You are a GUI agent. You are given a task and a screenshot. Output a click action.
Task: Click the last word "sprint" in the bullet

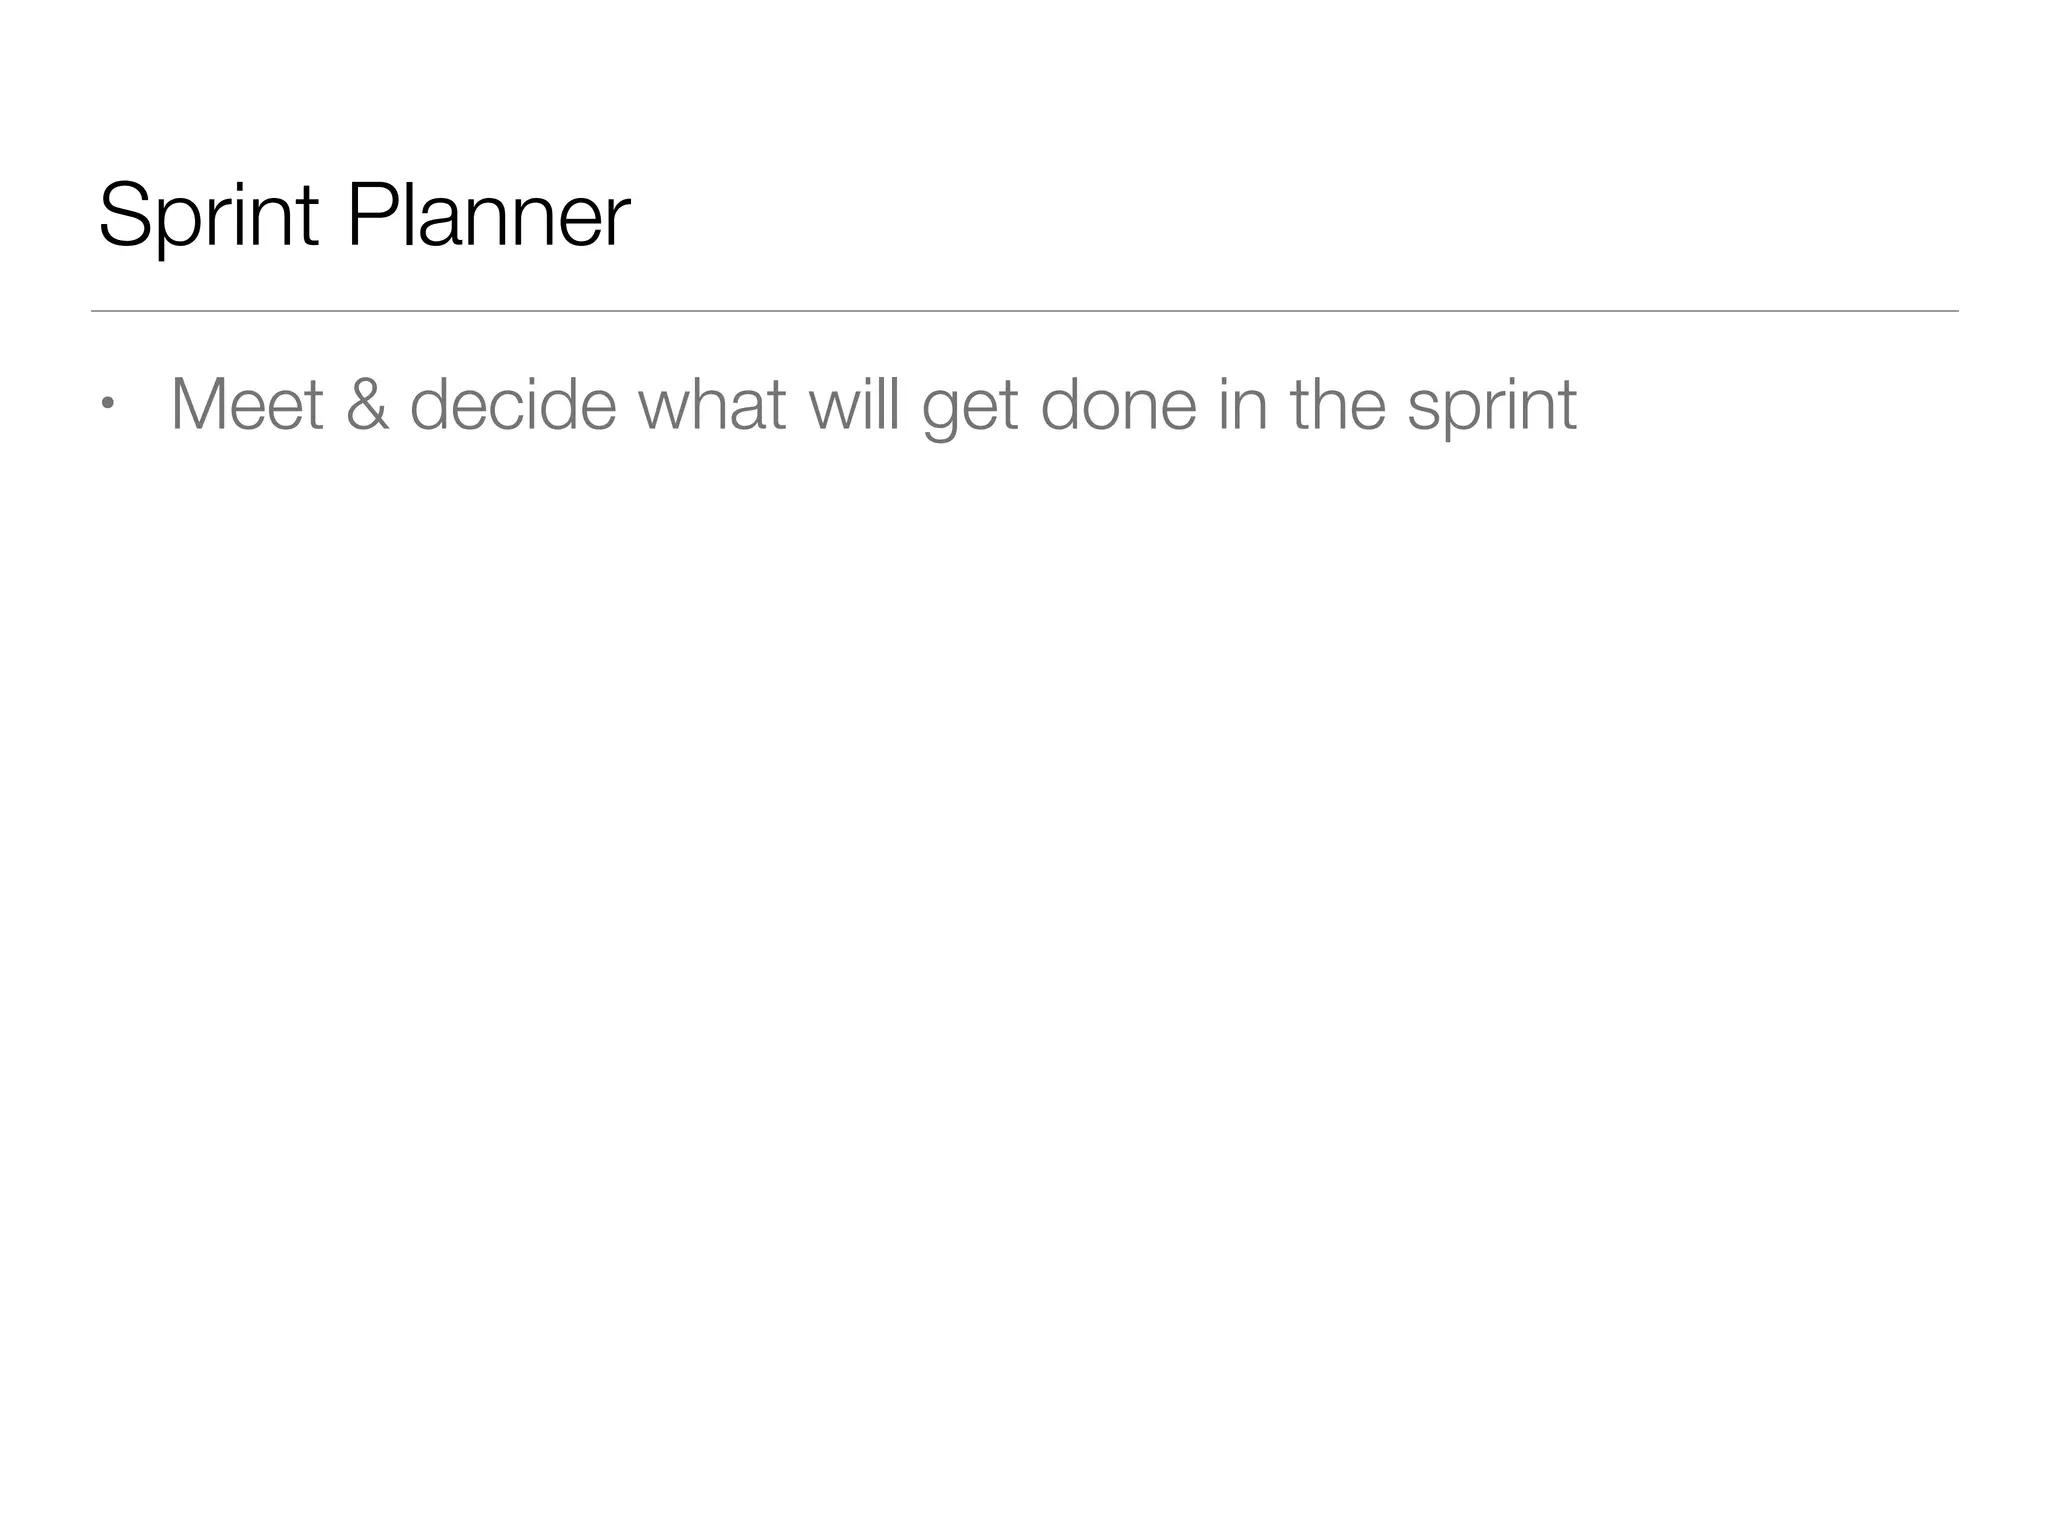tap(1491, 408)
